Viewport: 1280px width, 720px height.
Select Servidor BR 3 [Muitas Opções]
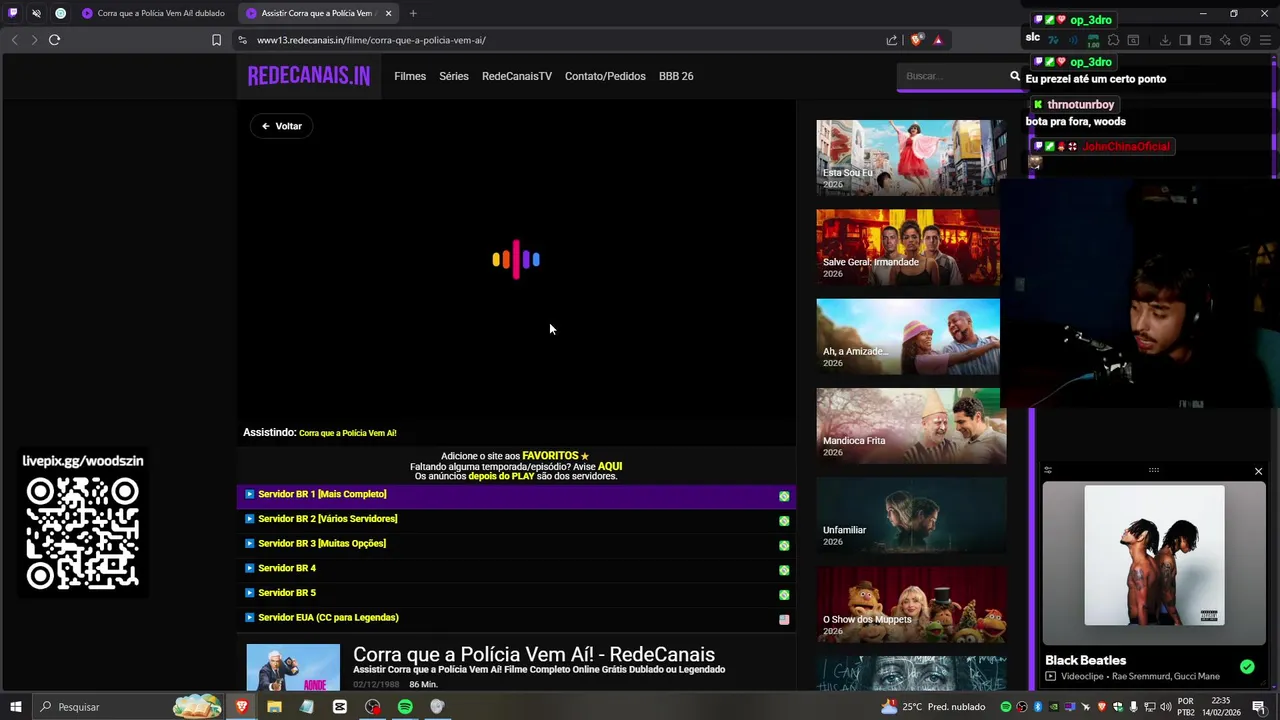click(x=516, y=544)
